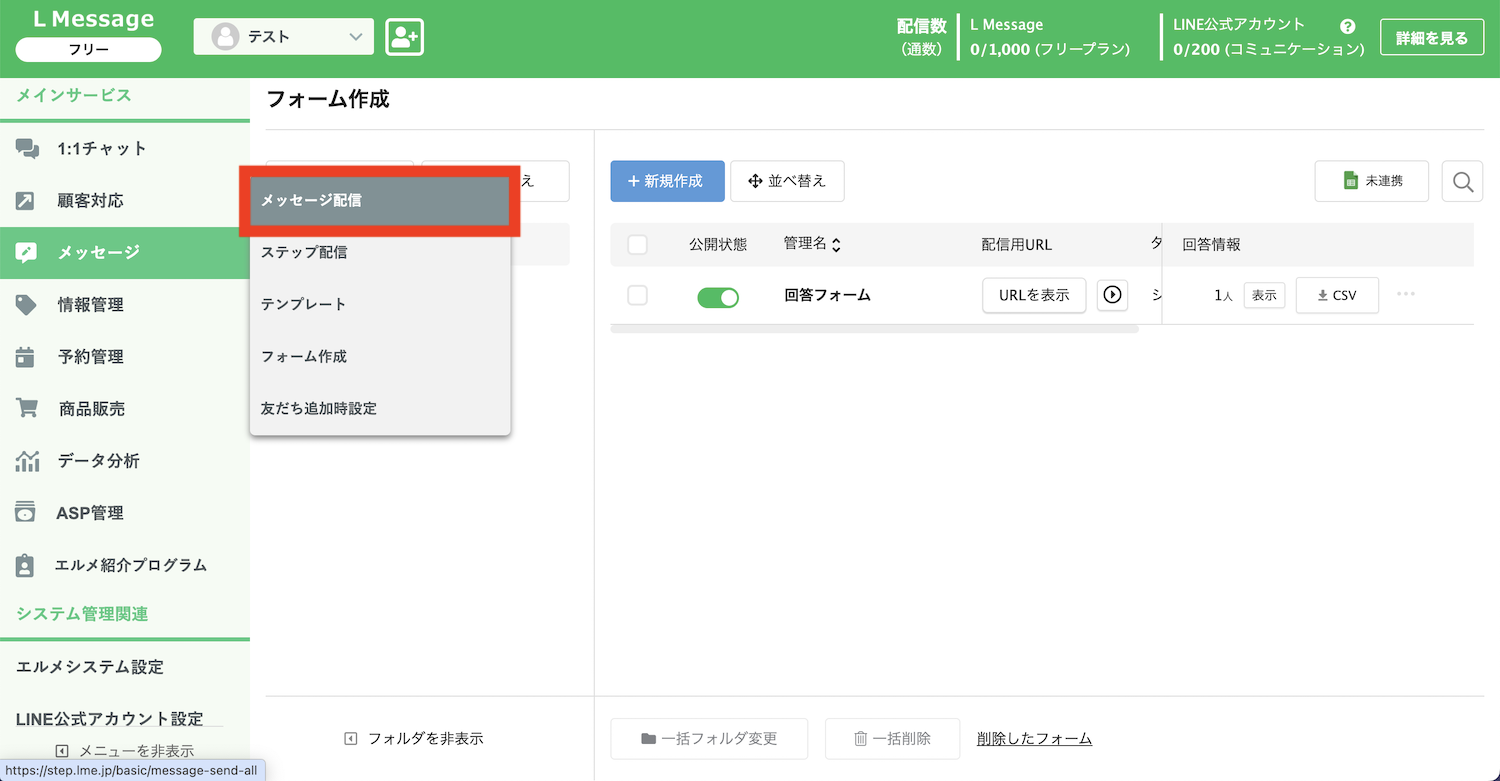Click the spreadsheet icon in 未連携 button
The image size is (1500, 781).
(1350, 181)
